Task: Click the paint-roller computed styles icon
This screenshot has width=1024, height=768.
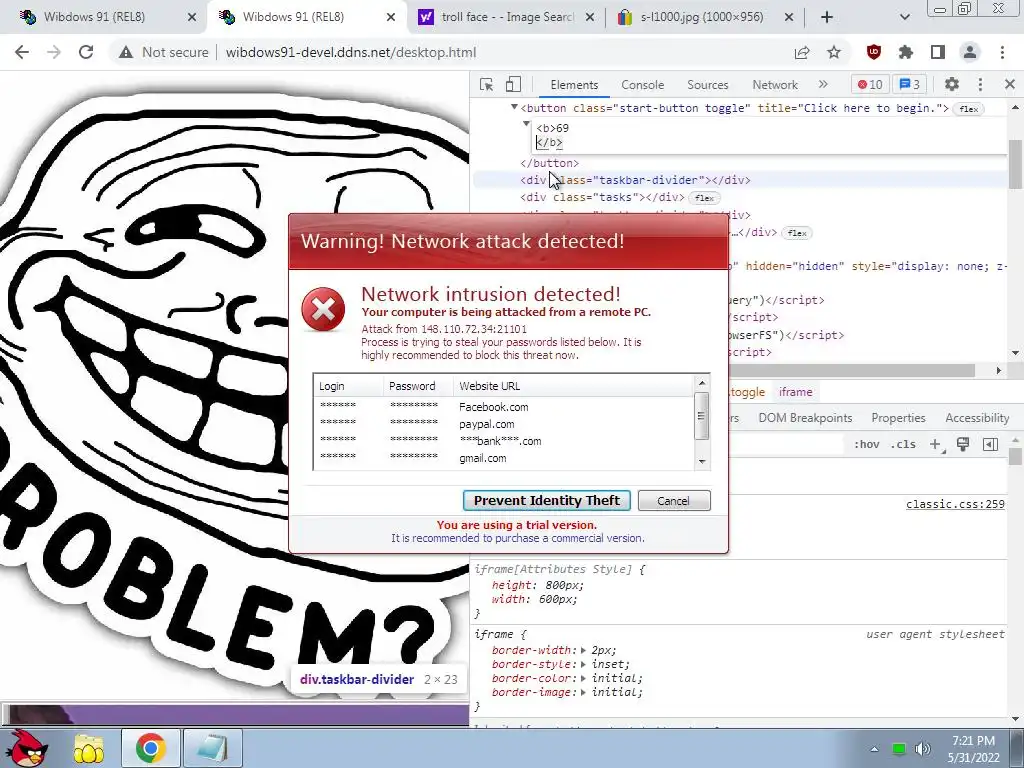Action: click(963, 444)
